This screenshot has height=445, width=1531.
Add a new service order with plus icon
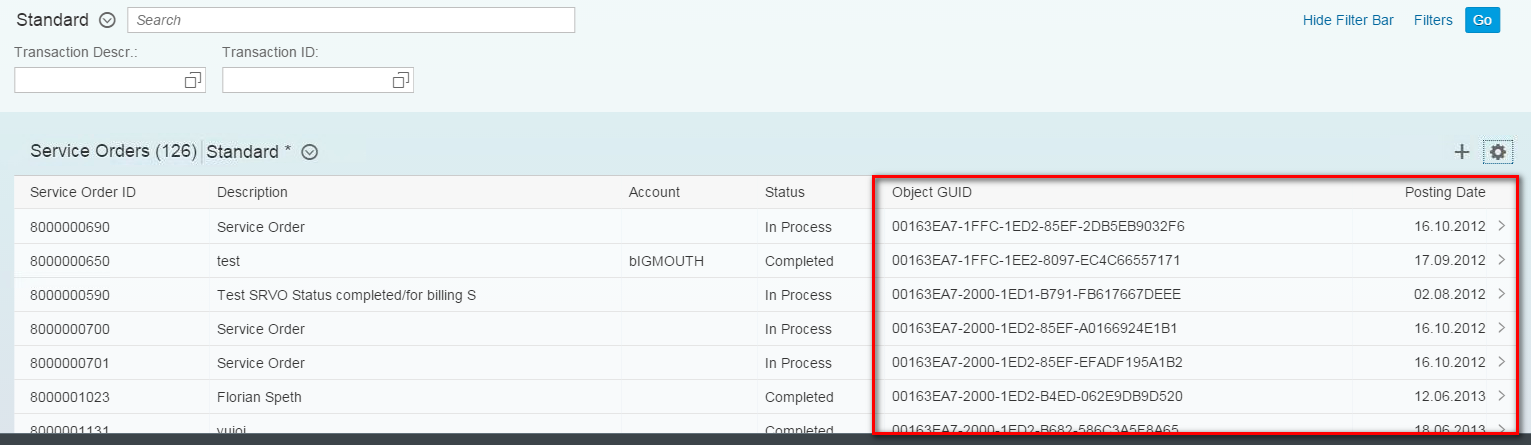pos(1462,152)
